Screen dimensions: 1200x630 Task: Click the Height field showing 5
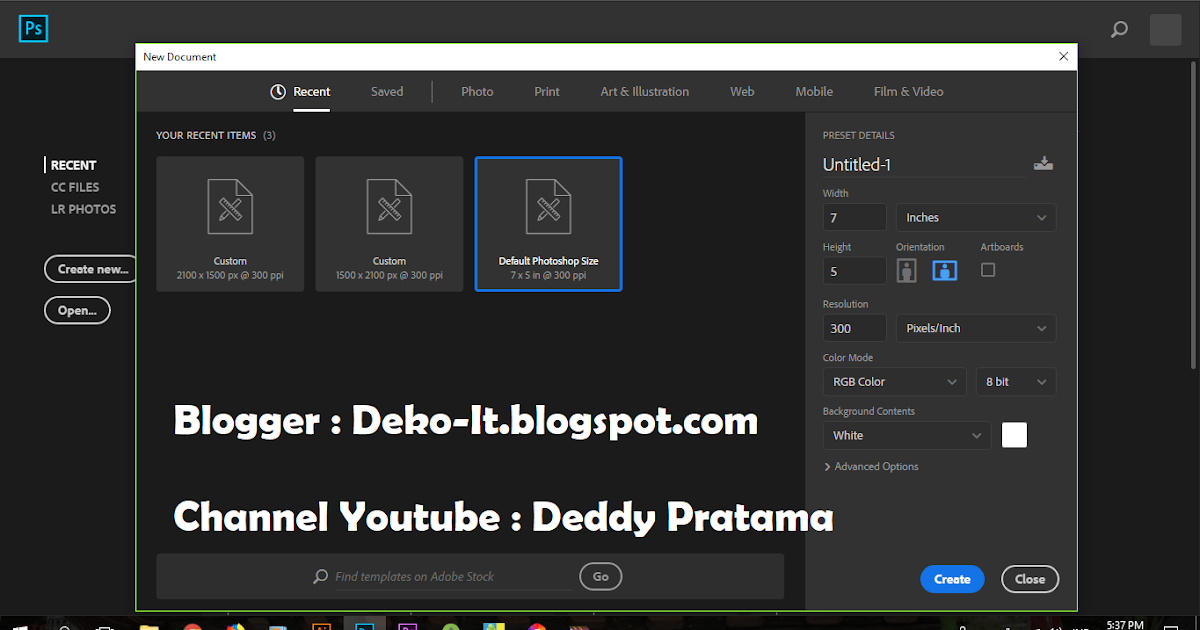click(x=855, y=270)
